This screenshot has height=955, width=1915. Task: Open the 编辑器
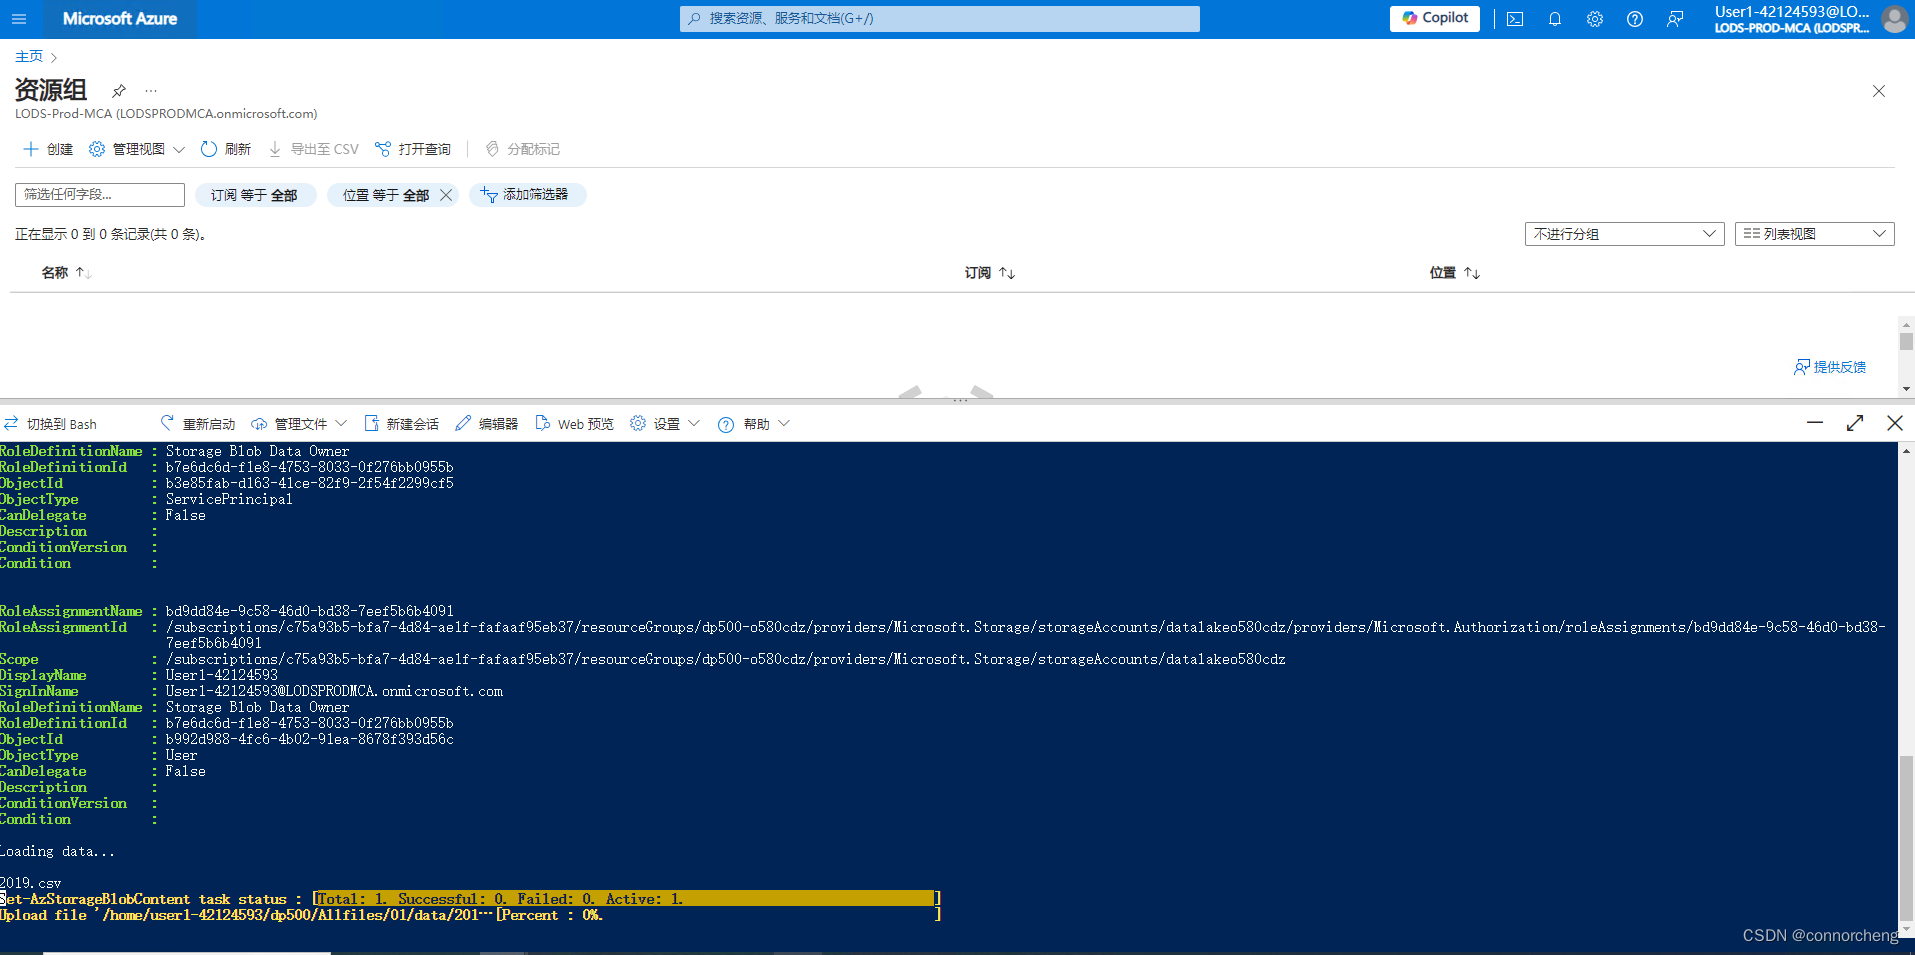click(486, 424)
